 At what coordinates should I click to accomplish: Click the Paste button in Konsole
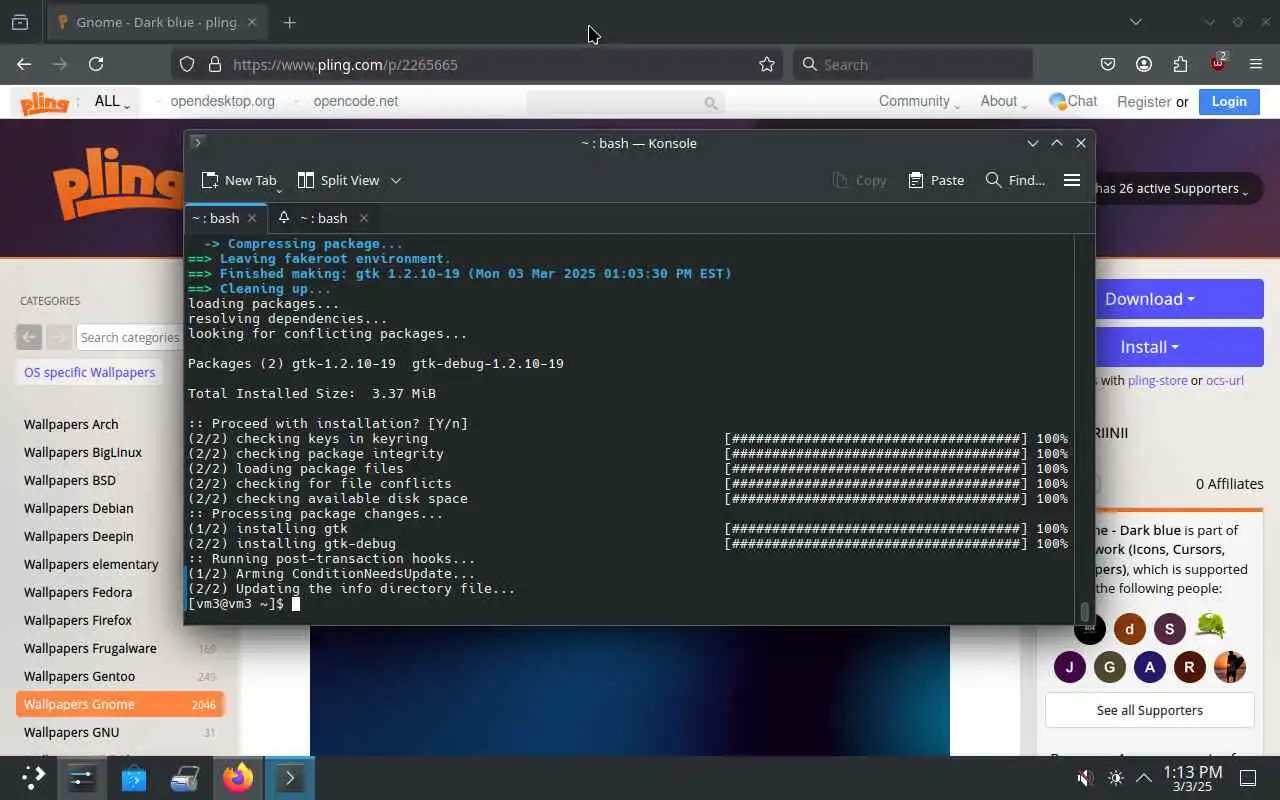coord(936,180)
